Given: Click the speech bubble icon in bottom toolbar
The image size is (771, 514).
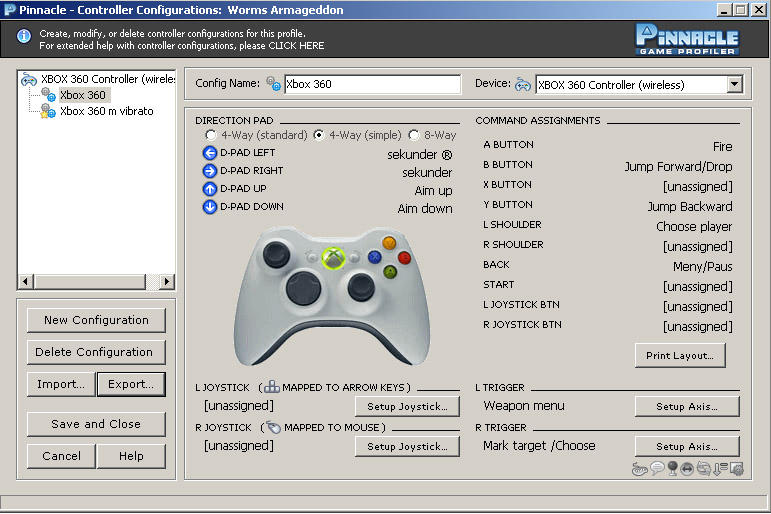Looking at the screenshot, I should point(657,468).
